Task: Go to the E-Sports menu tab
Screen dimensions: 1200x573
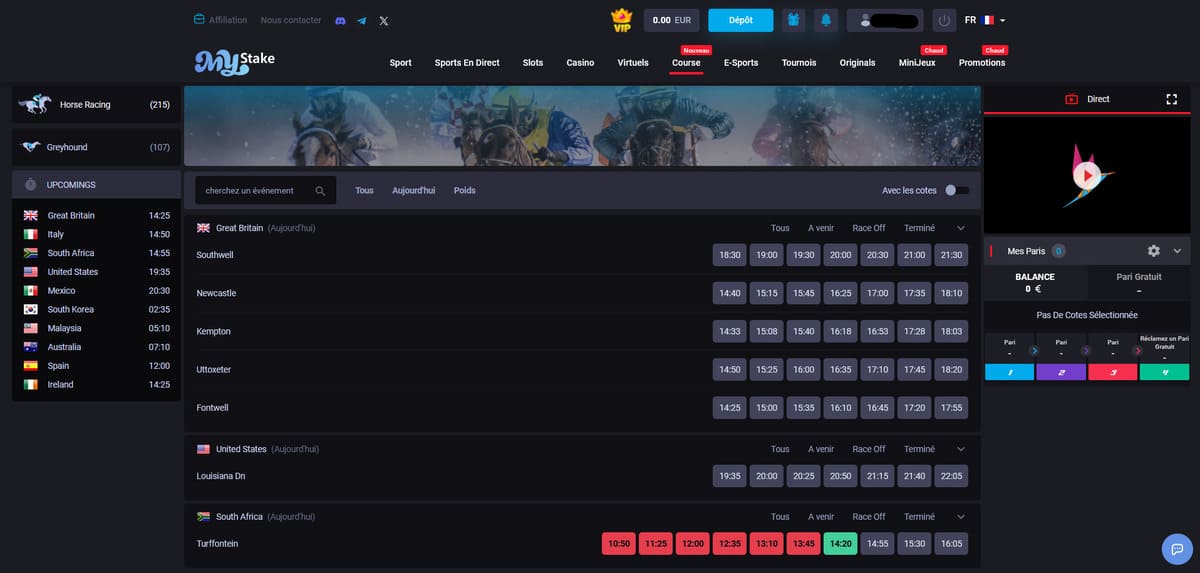Action: (741, 63)
